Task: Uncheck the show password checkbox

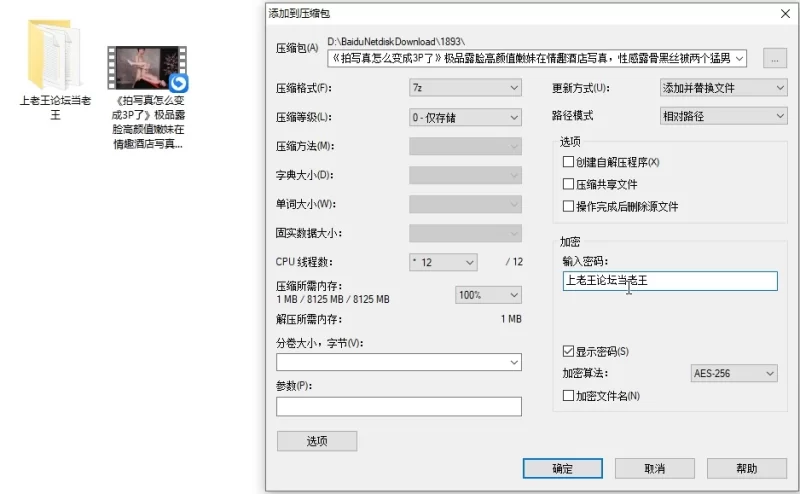Action: click(x=568, y=351)
